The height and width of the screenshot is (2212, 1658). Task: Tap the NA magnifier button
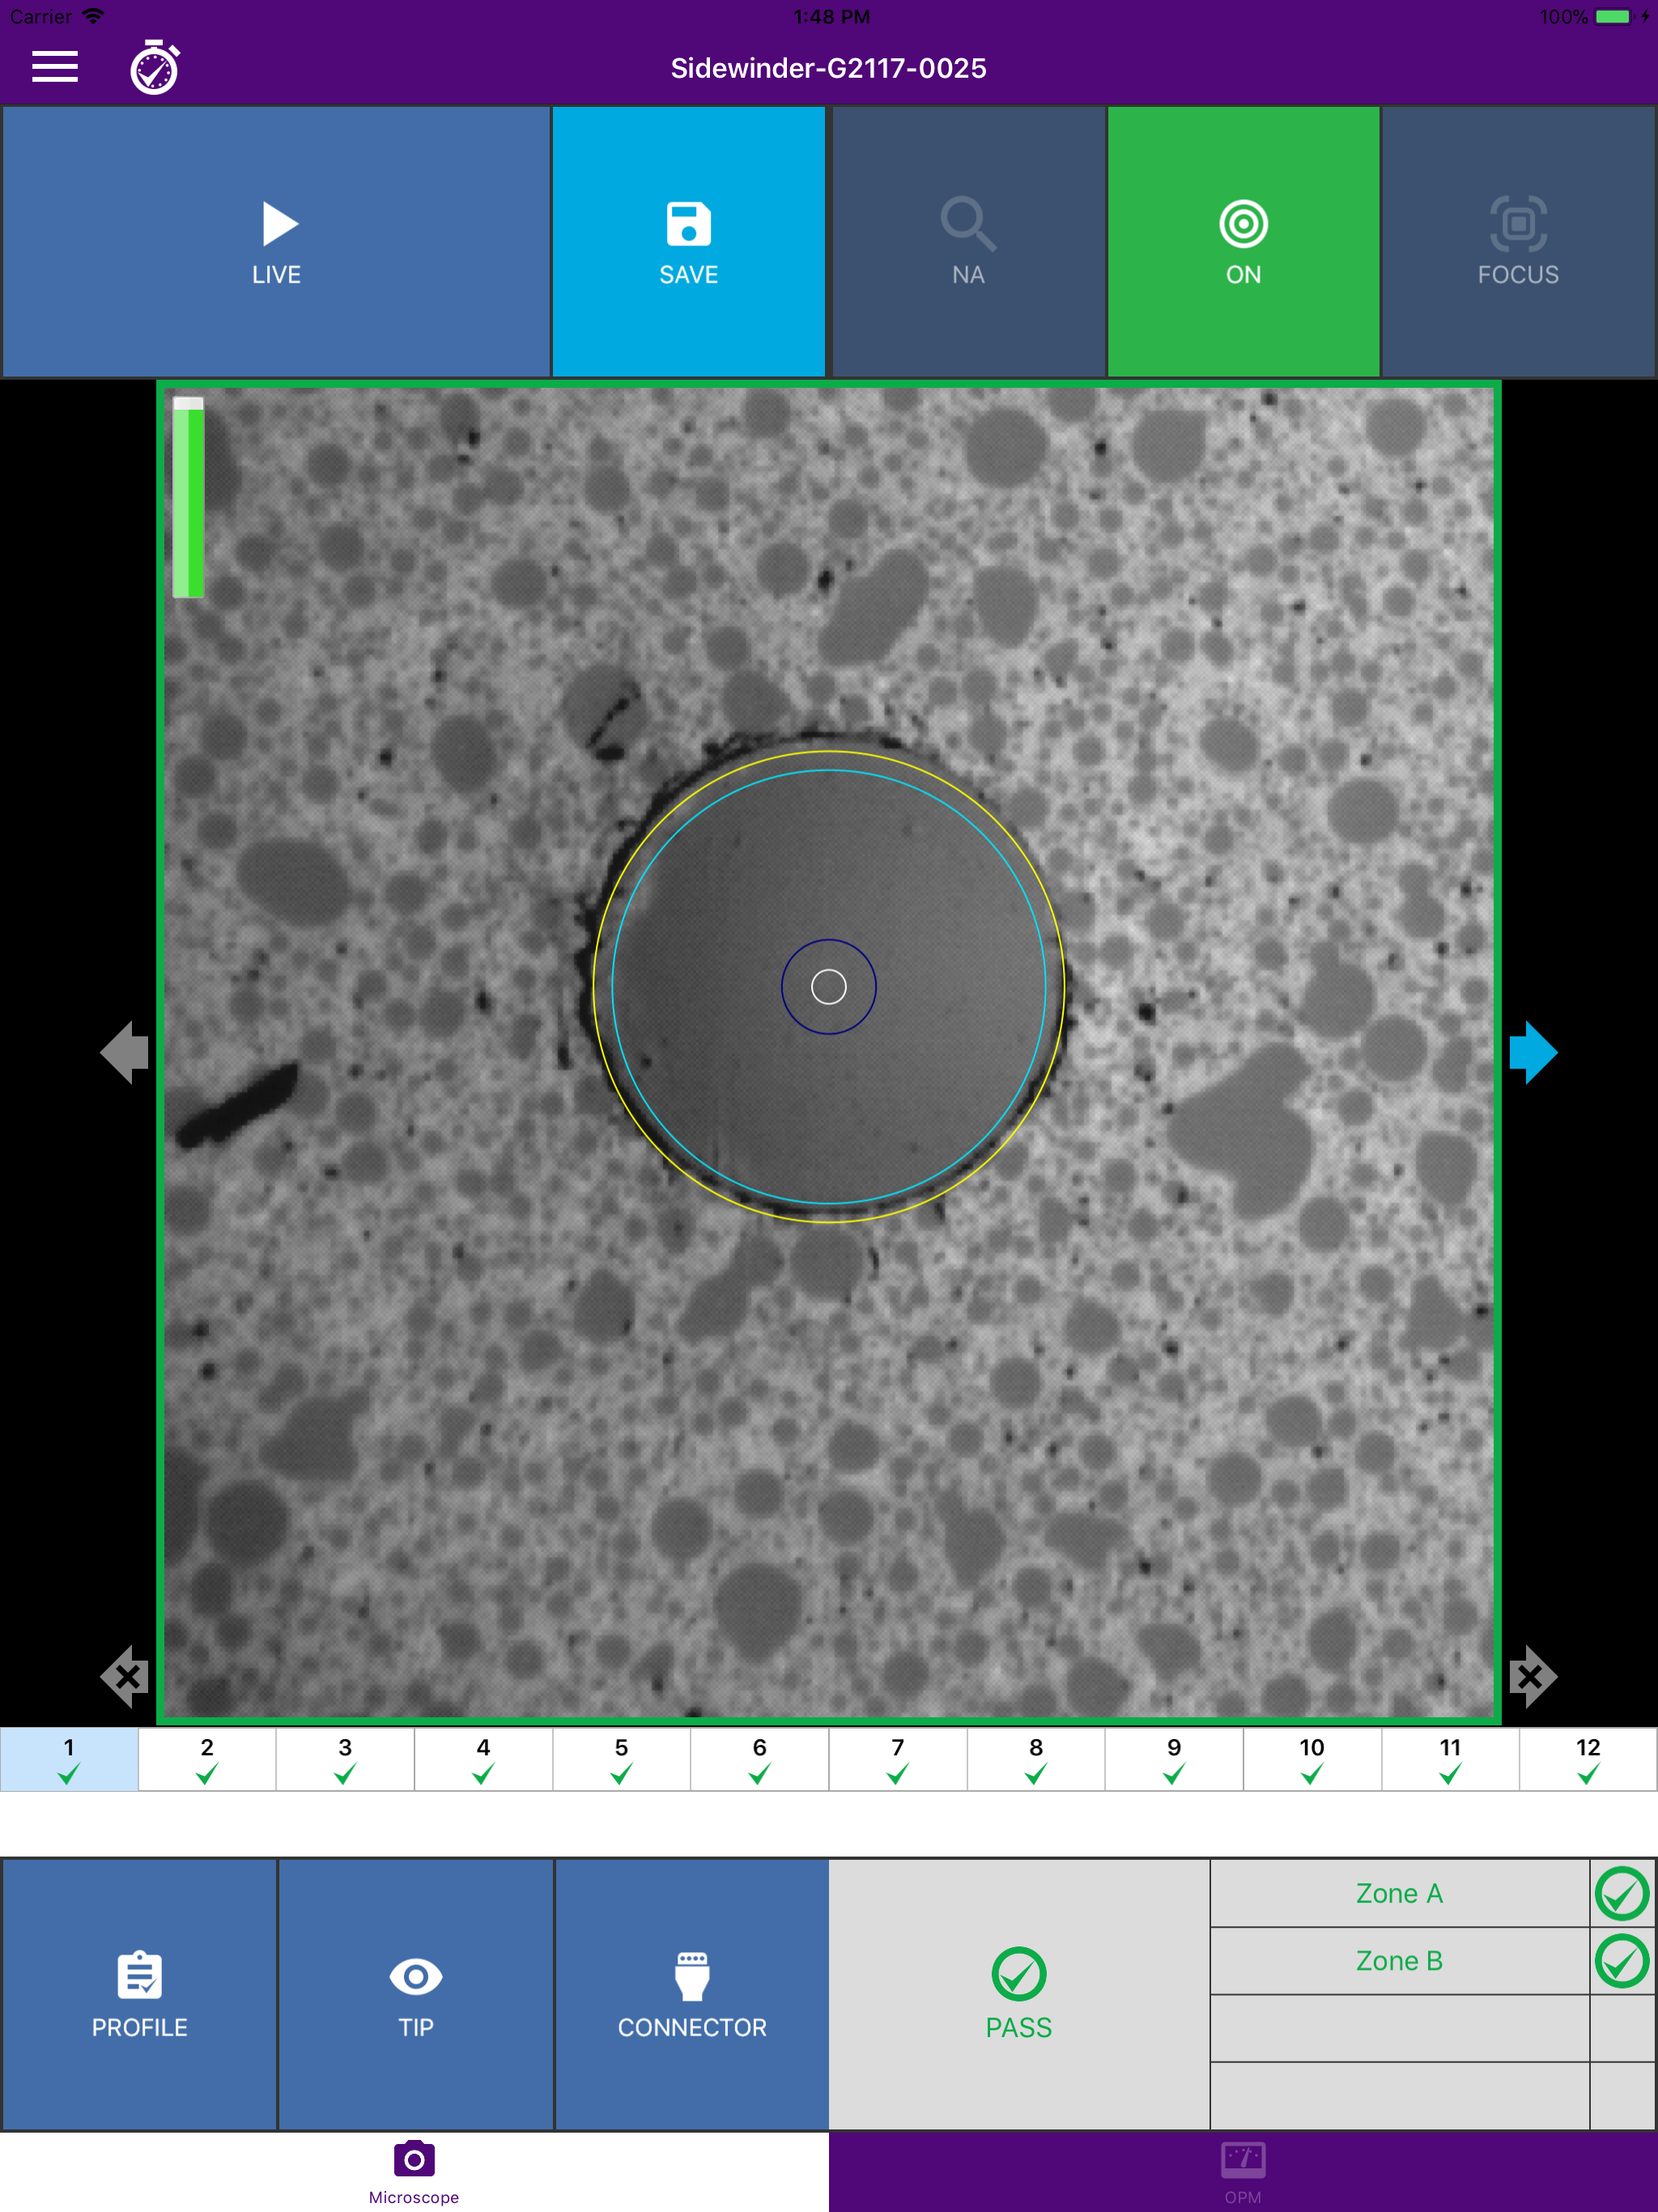click(x=968, y=242)
